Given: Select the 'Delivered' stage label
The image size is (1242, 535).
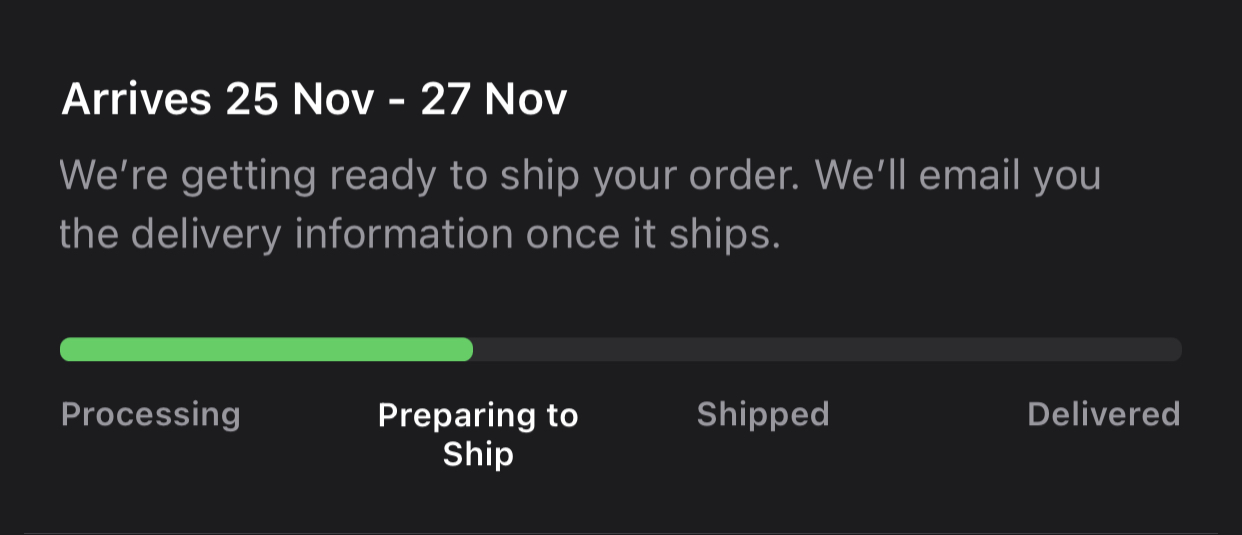Looking at the screenshot, I should point(1103,414).
